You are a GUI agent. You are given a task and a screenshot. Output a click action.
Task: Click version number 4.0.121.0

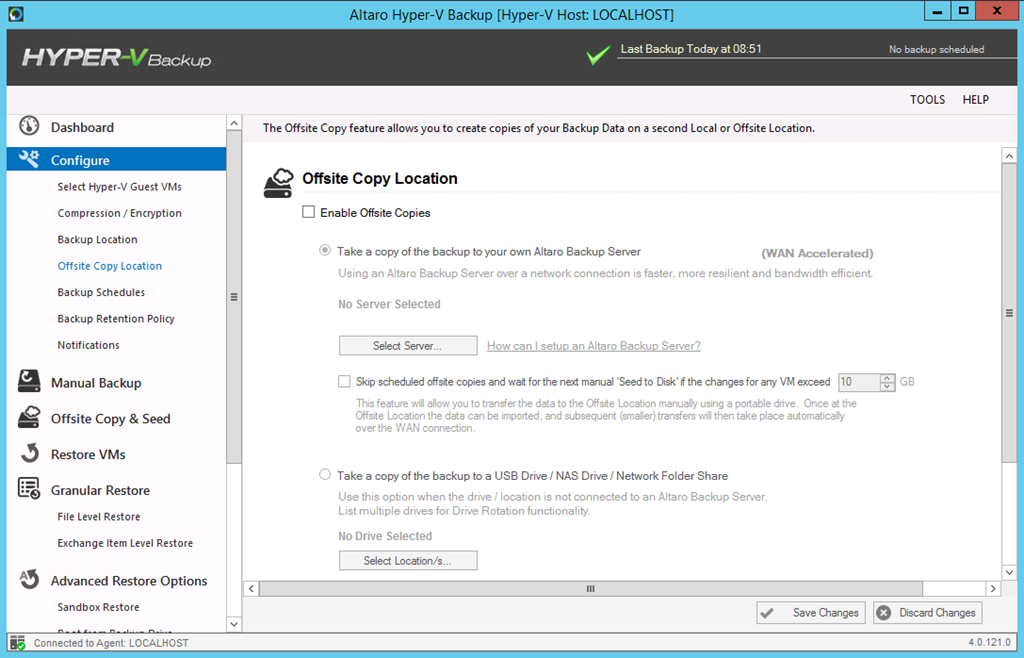pyautogui.click(x=989, y=642)
